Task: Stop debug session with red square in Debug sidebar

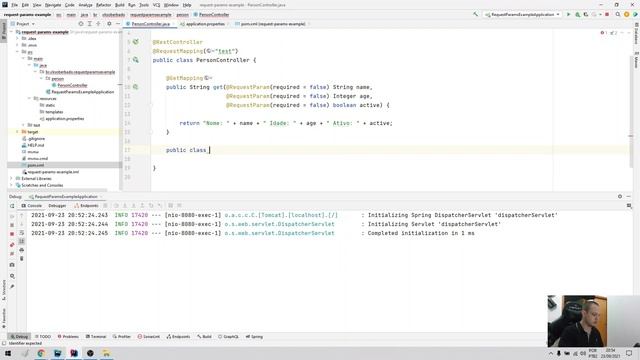Action: tap(12, 234)
